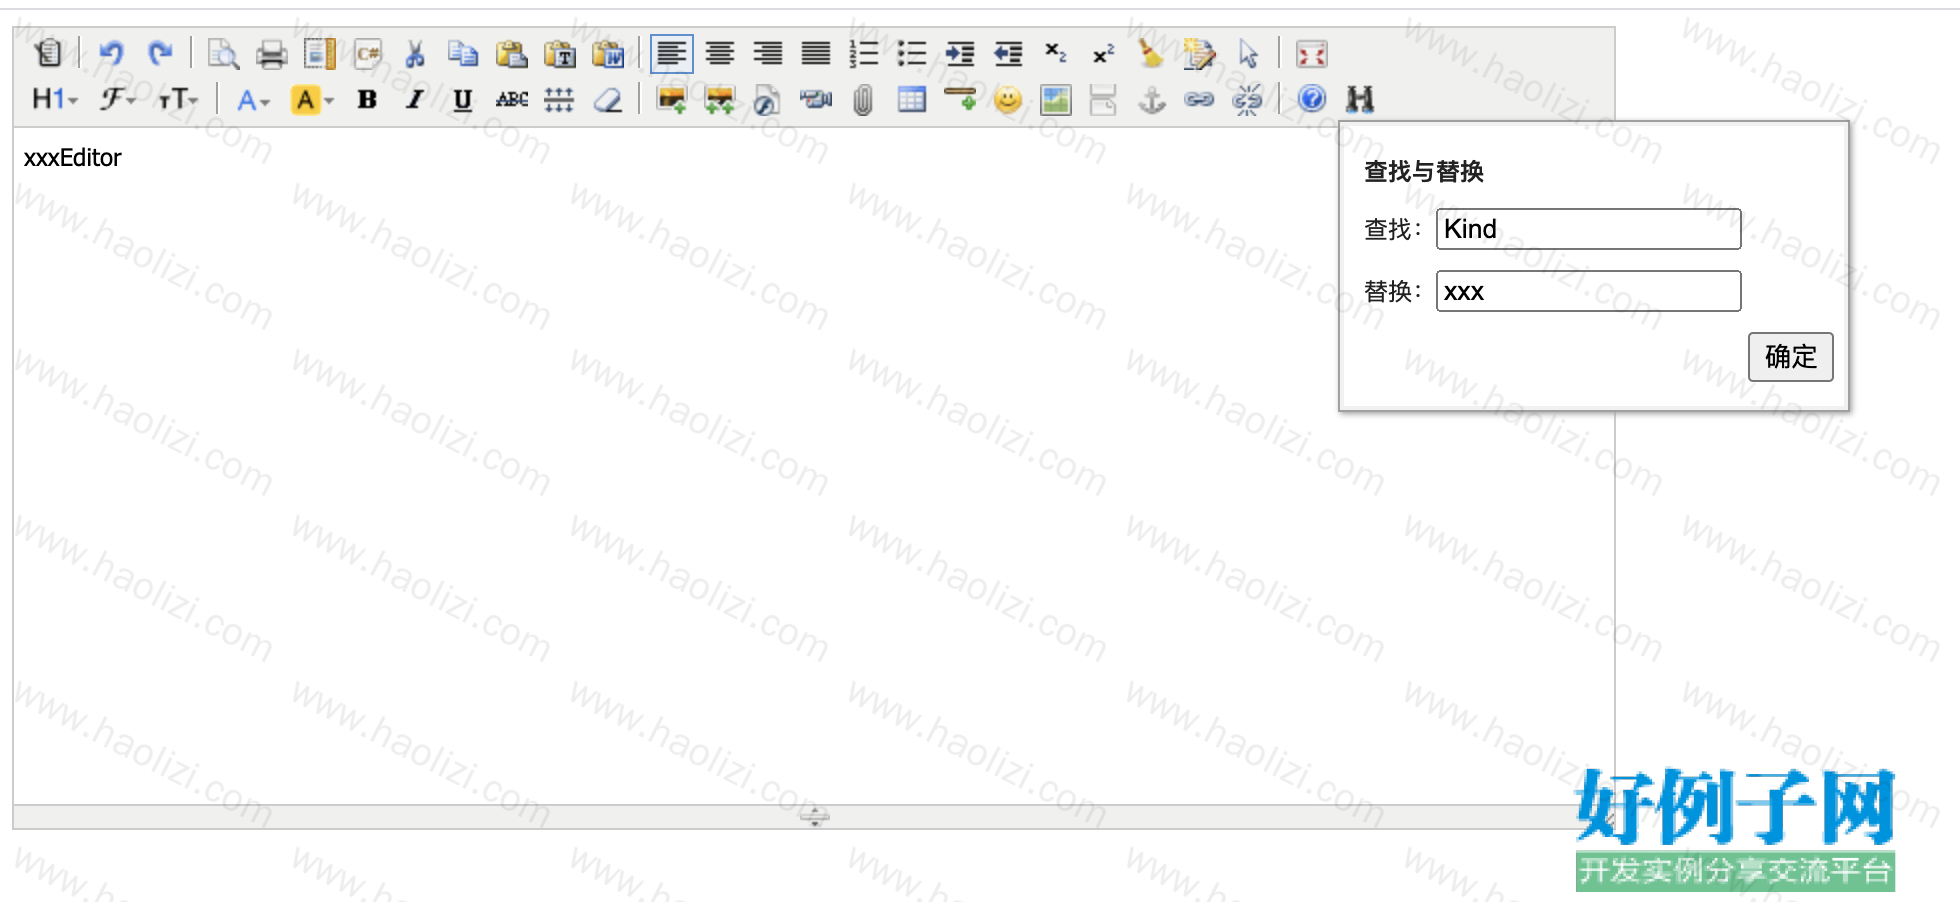Open the H1 heading format dropdown
Image resolution: width=1960 pixels, height=902 pixels.
tap(54, 99)
